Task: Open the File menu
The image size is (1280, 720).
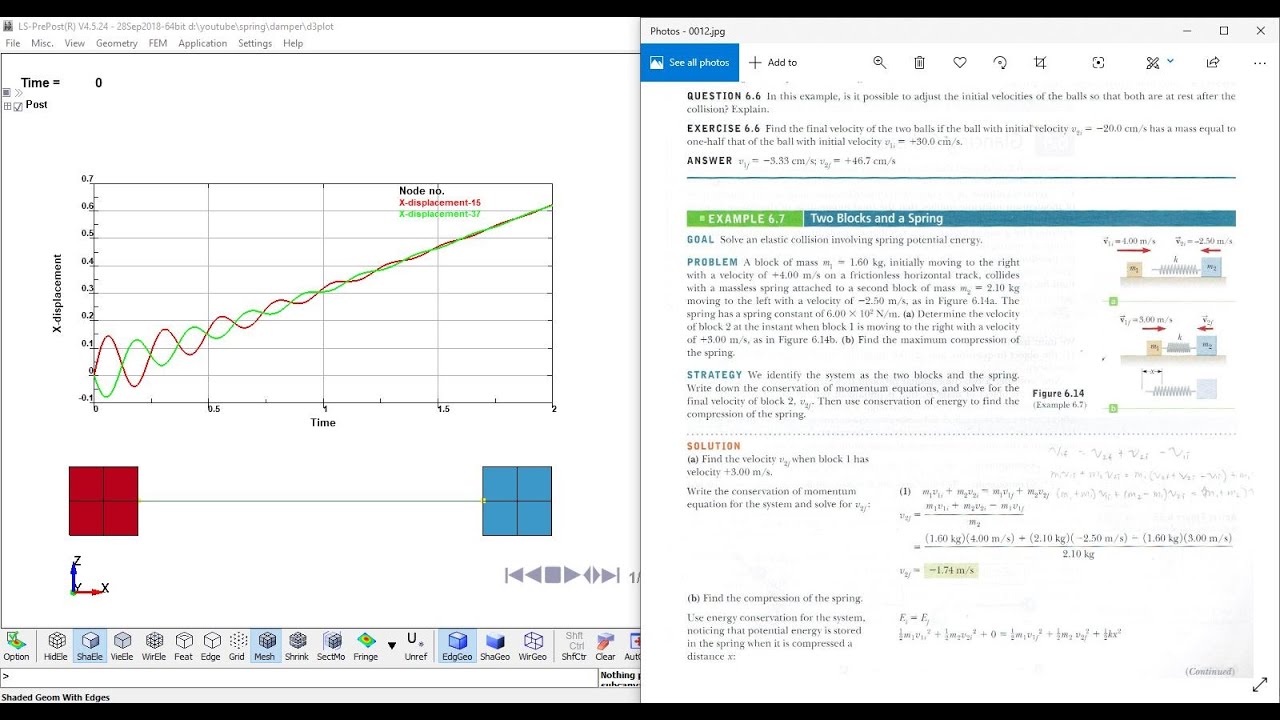Action: pos(13,43)
